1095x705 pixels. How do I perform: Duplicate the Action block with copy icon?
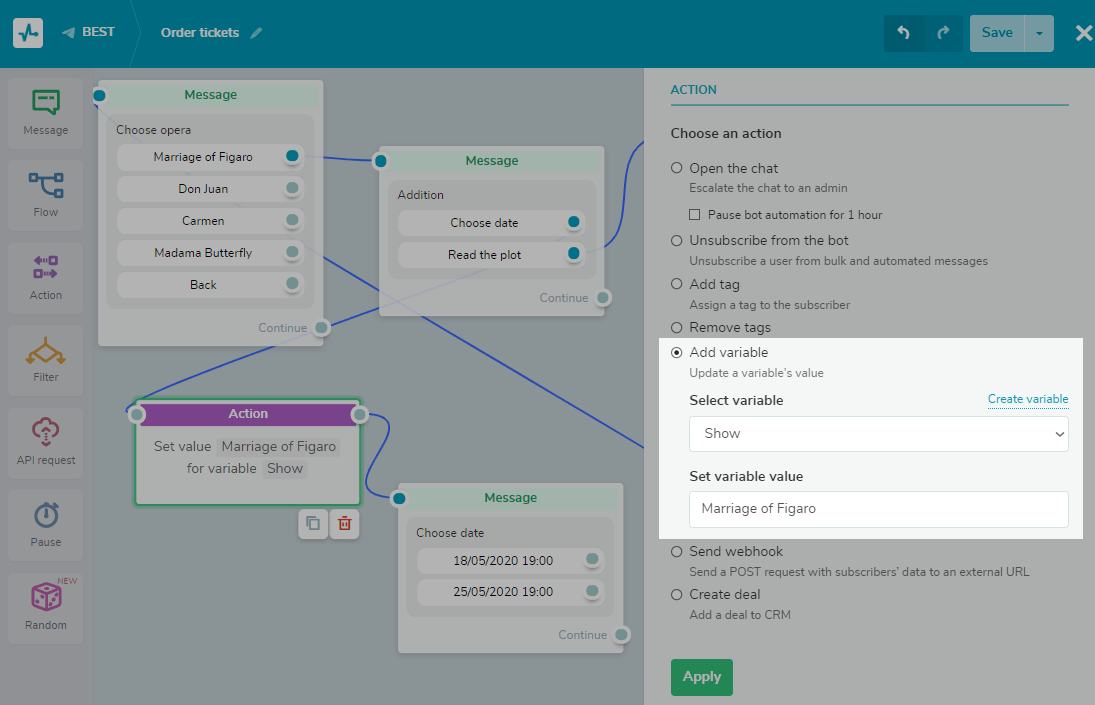point(313,524)
